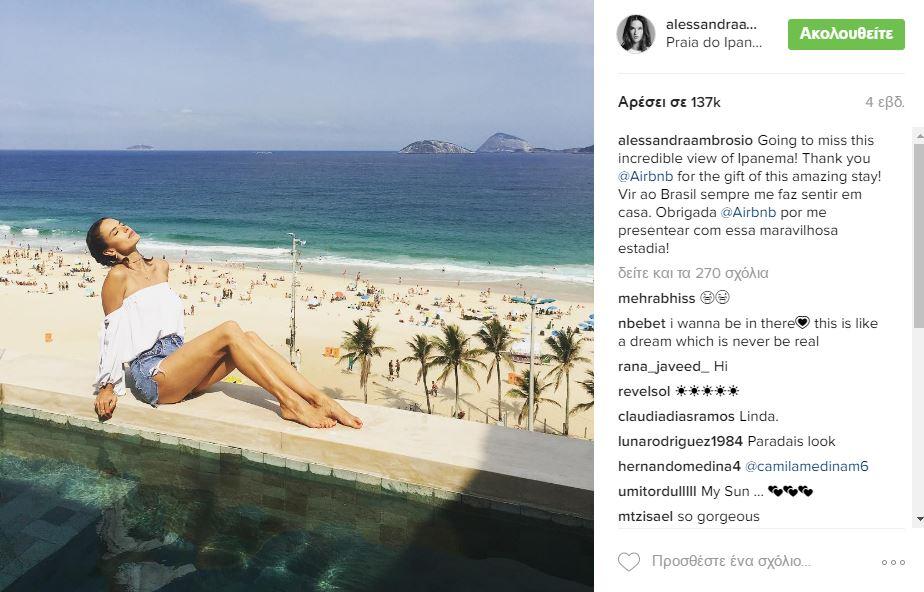Expand all 270 comments link
This screenshot has width=924, height=592.
pyautogui.click(x=693, y=273)
